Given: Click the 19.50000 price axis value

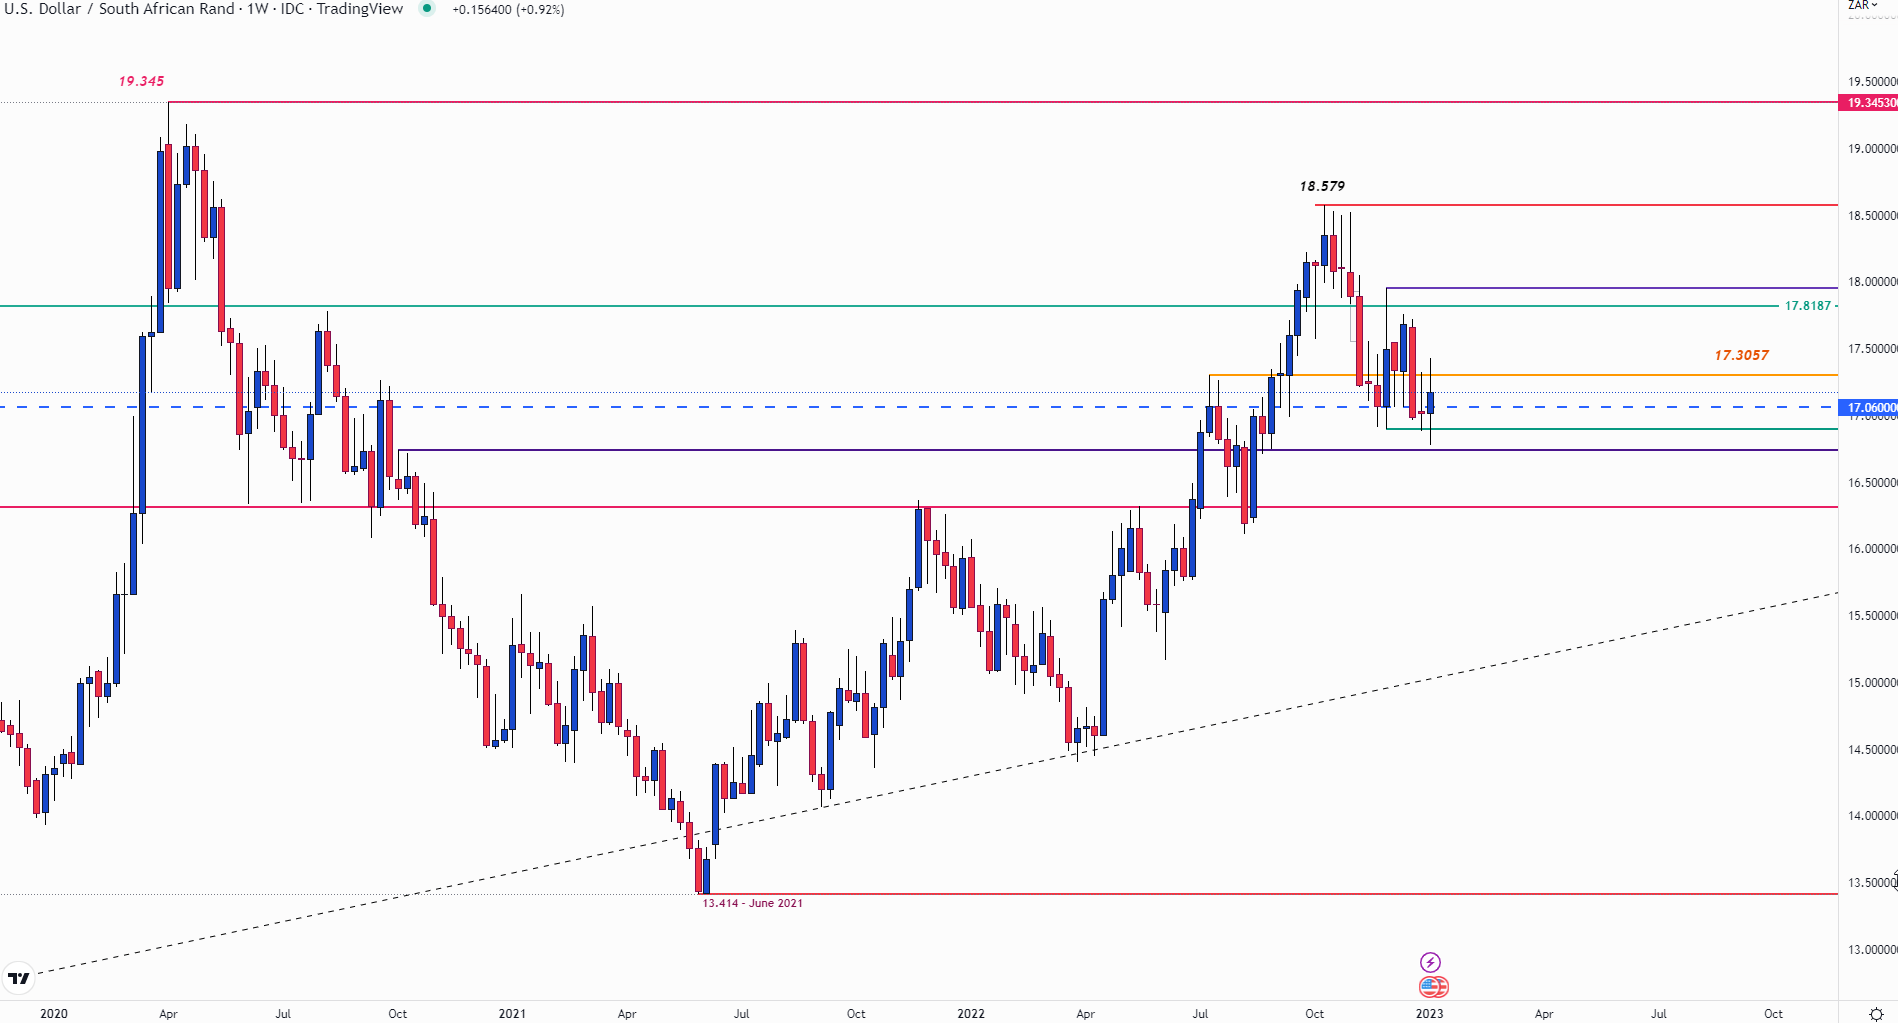Looking at the screenshot, I should point(1872,82).
